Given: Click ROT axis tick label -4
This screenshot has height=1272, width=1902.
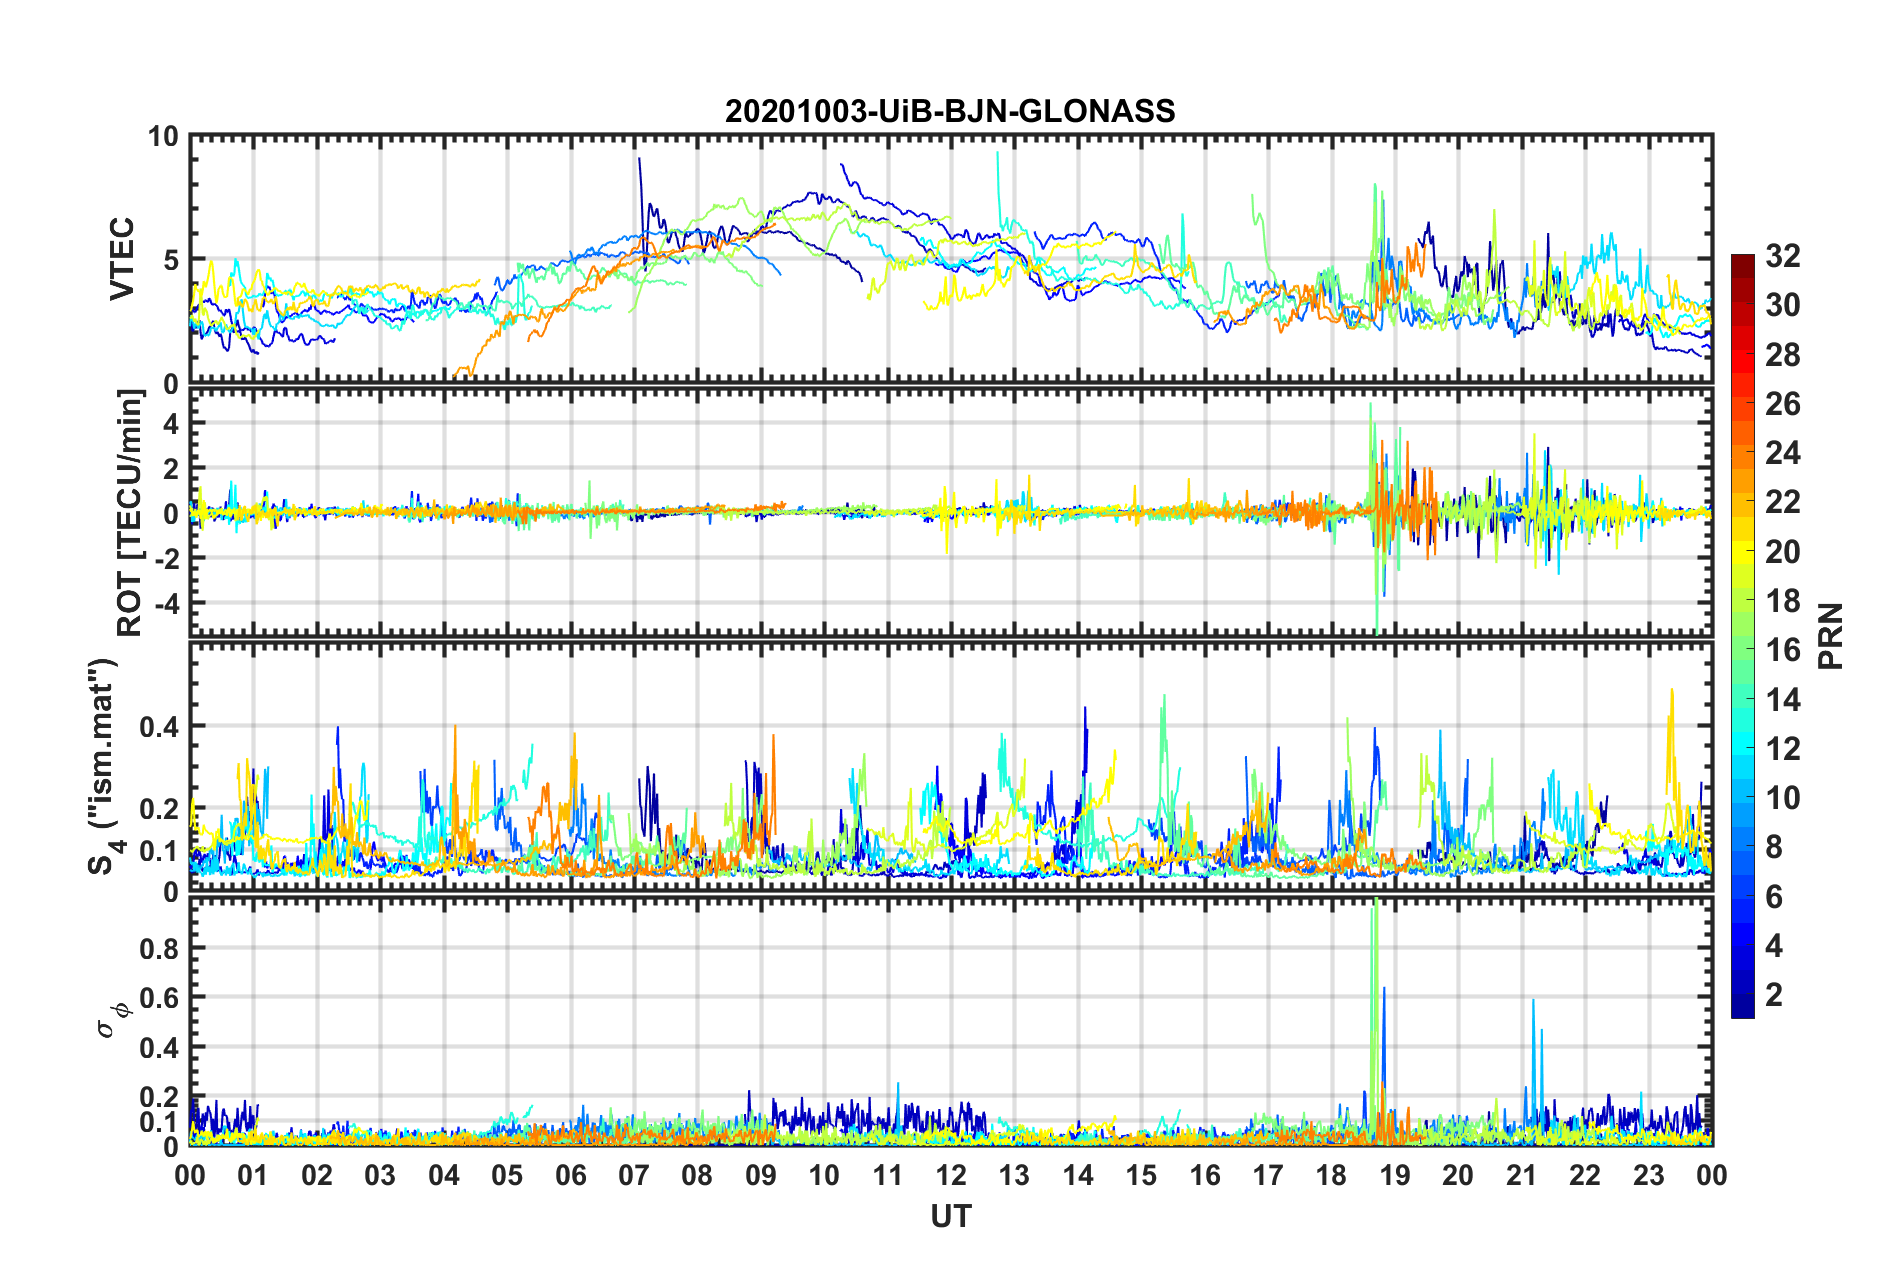Looking at the screenshot, I should 167,604.
